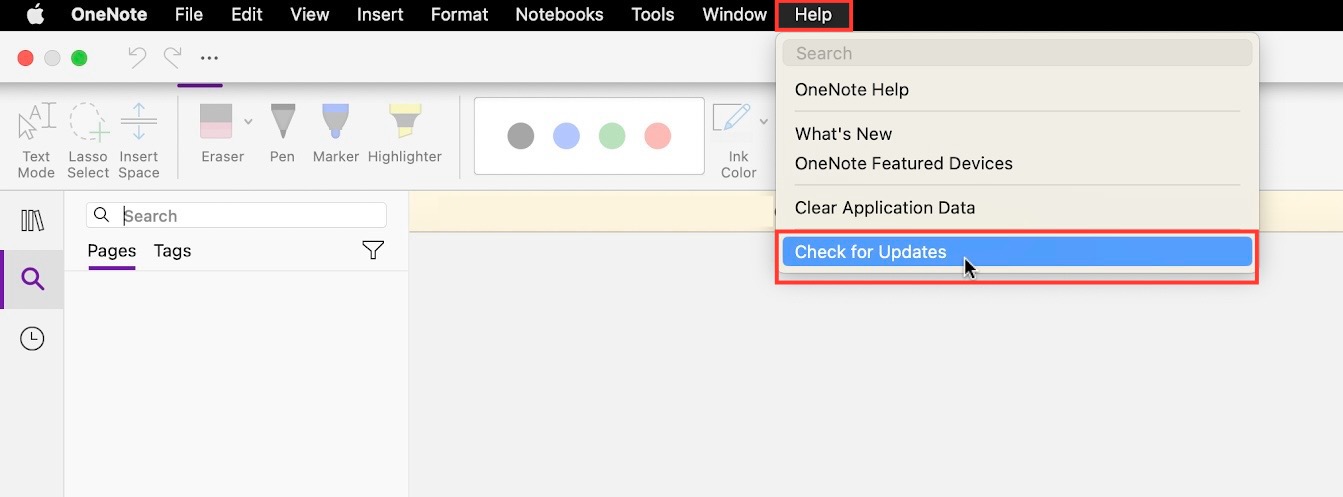This screenshot has width=1343, height=497.
Task: Select Check for Updates
Action: (x=1017, y=252)
